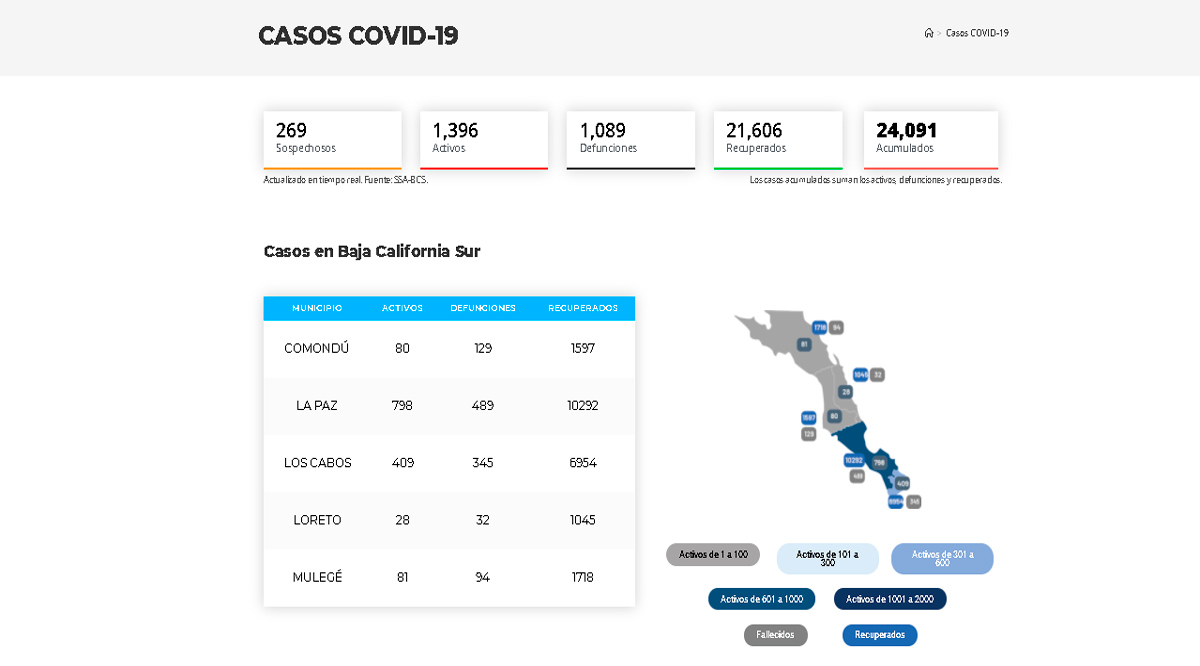Click the 81 active badge on Mulegé map
This screenshot has height=666, width=1200.
[x=804, y=344]
